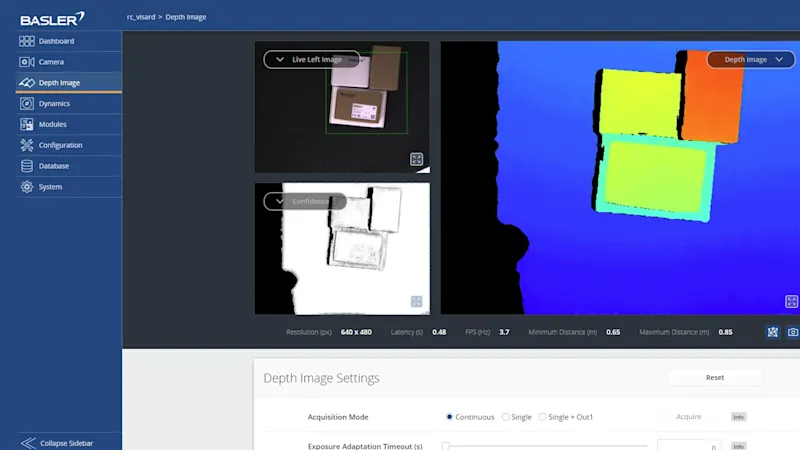This screenshot has height=450, width=800.
Task: Open the Dynamics sidebar section
Action: pos(53,103)
